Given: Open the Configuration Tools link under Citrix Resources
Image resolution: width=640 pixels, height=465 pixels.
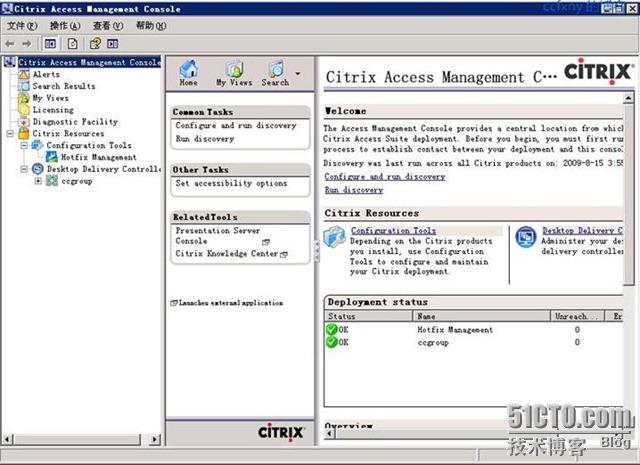Looking at the screenshot, I should point(393,231).
